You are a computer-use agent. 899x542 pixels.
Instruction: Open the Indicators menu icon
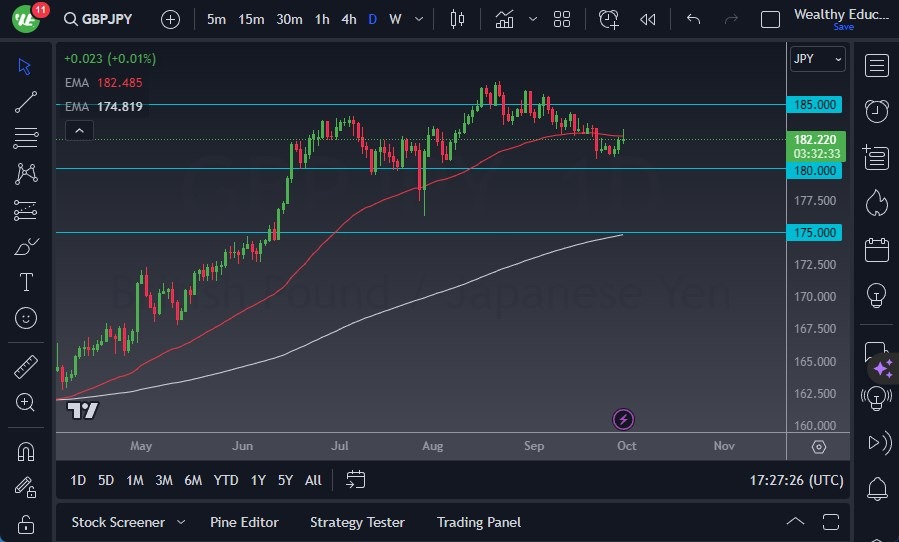(x=504, y=19)
